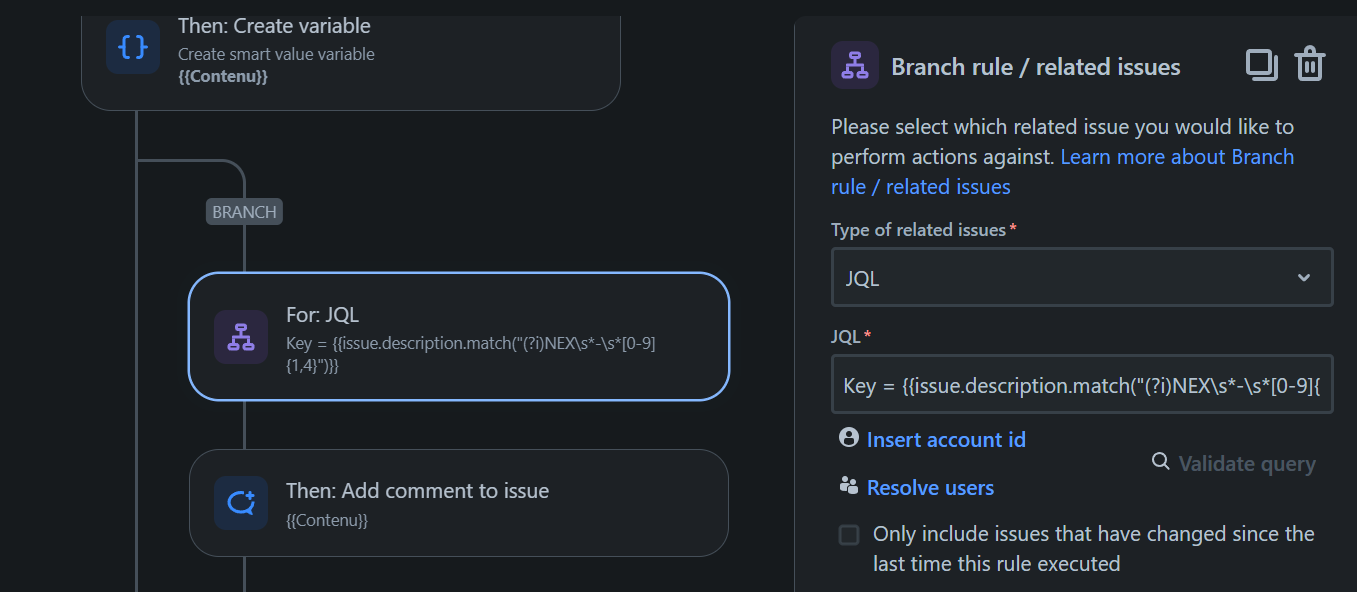
Task: Select the Then: Create variable step
Action: pyautogui.click(x=351, y=55)
